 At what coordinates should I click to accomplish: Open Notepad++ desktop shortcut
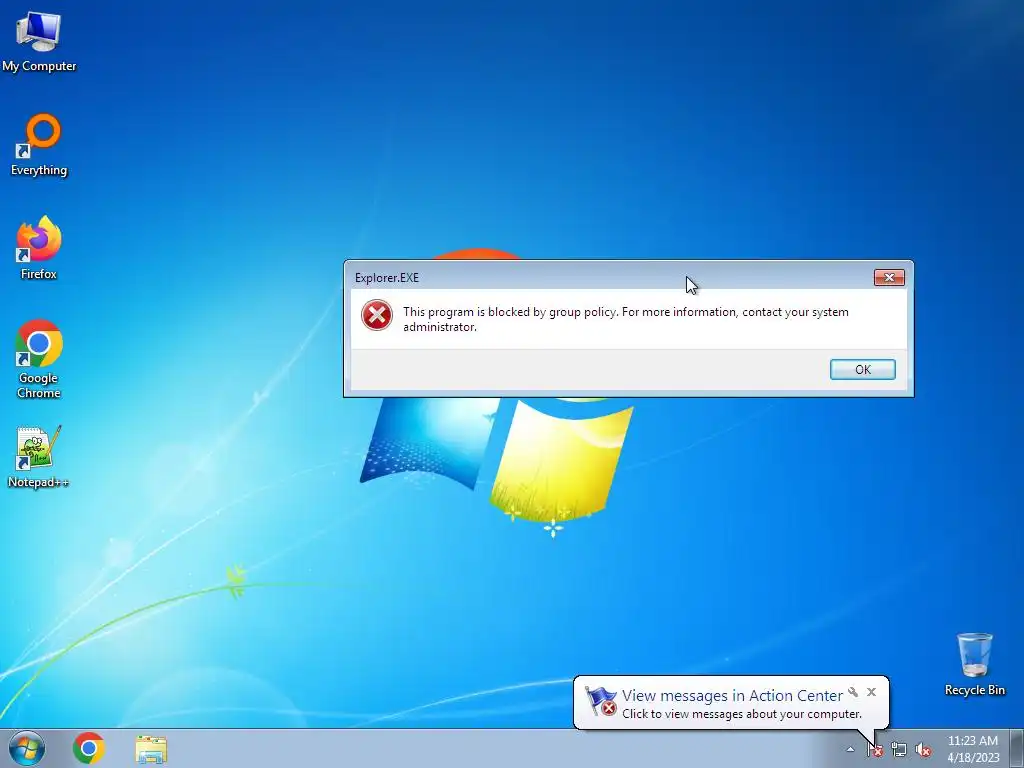pos(38,456)
